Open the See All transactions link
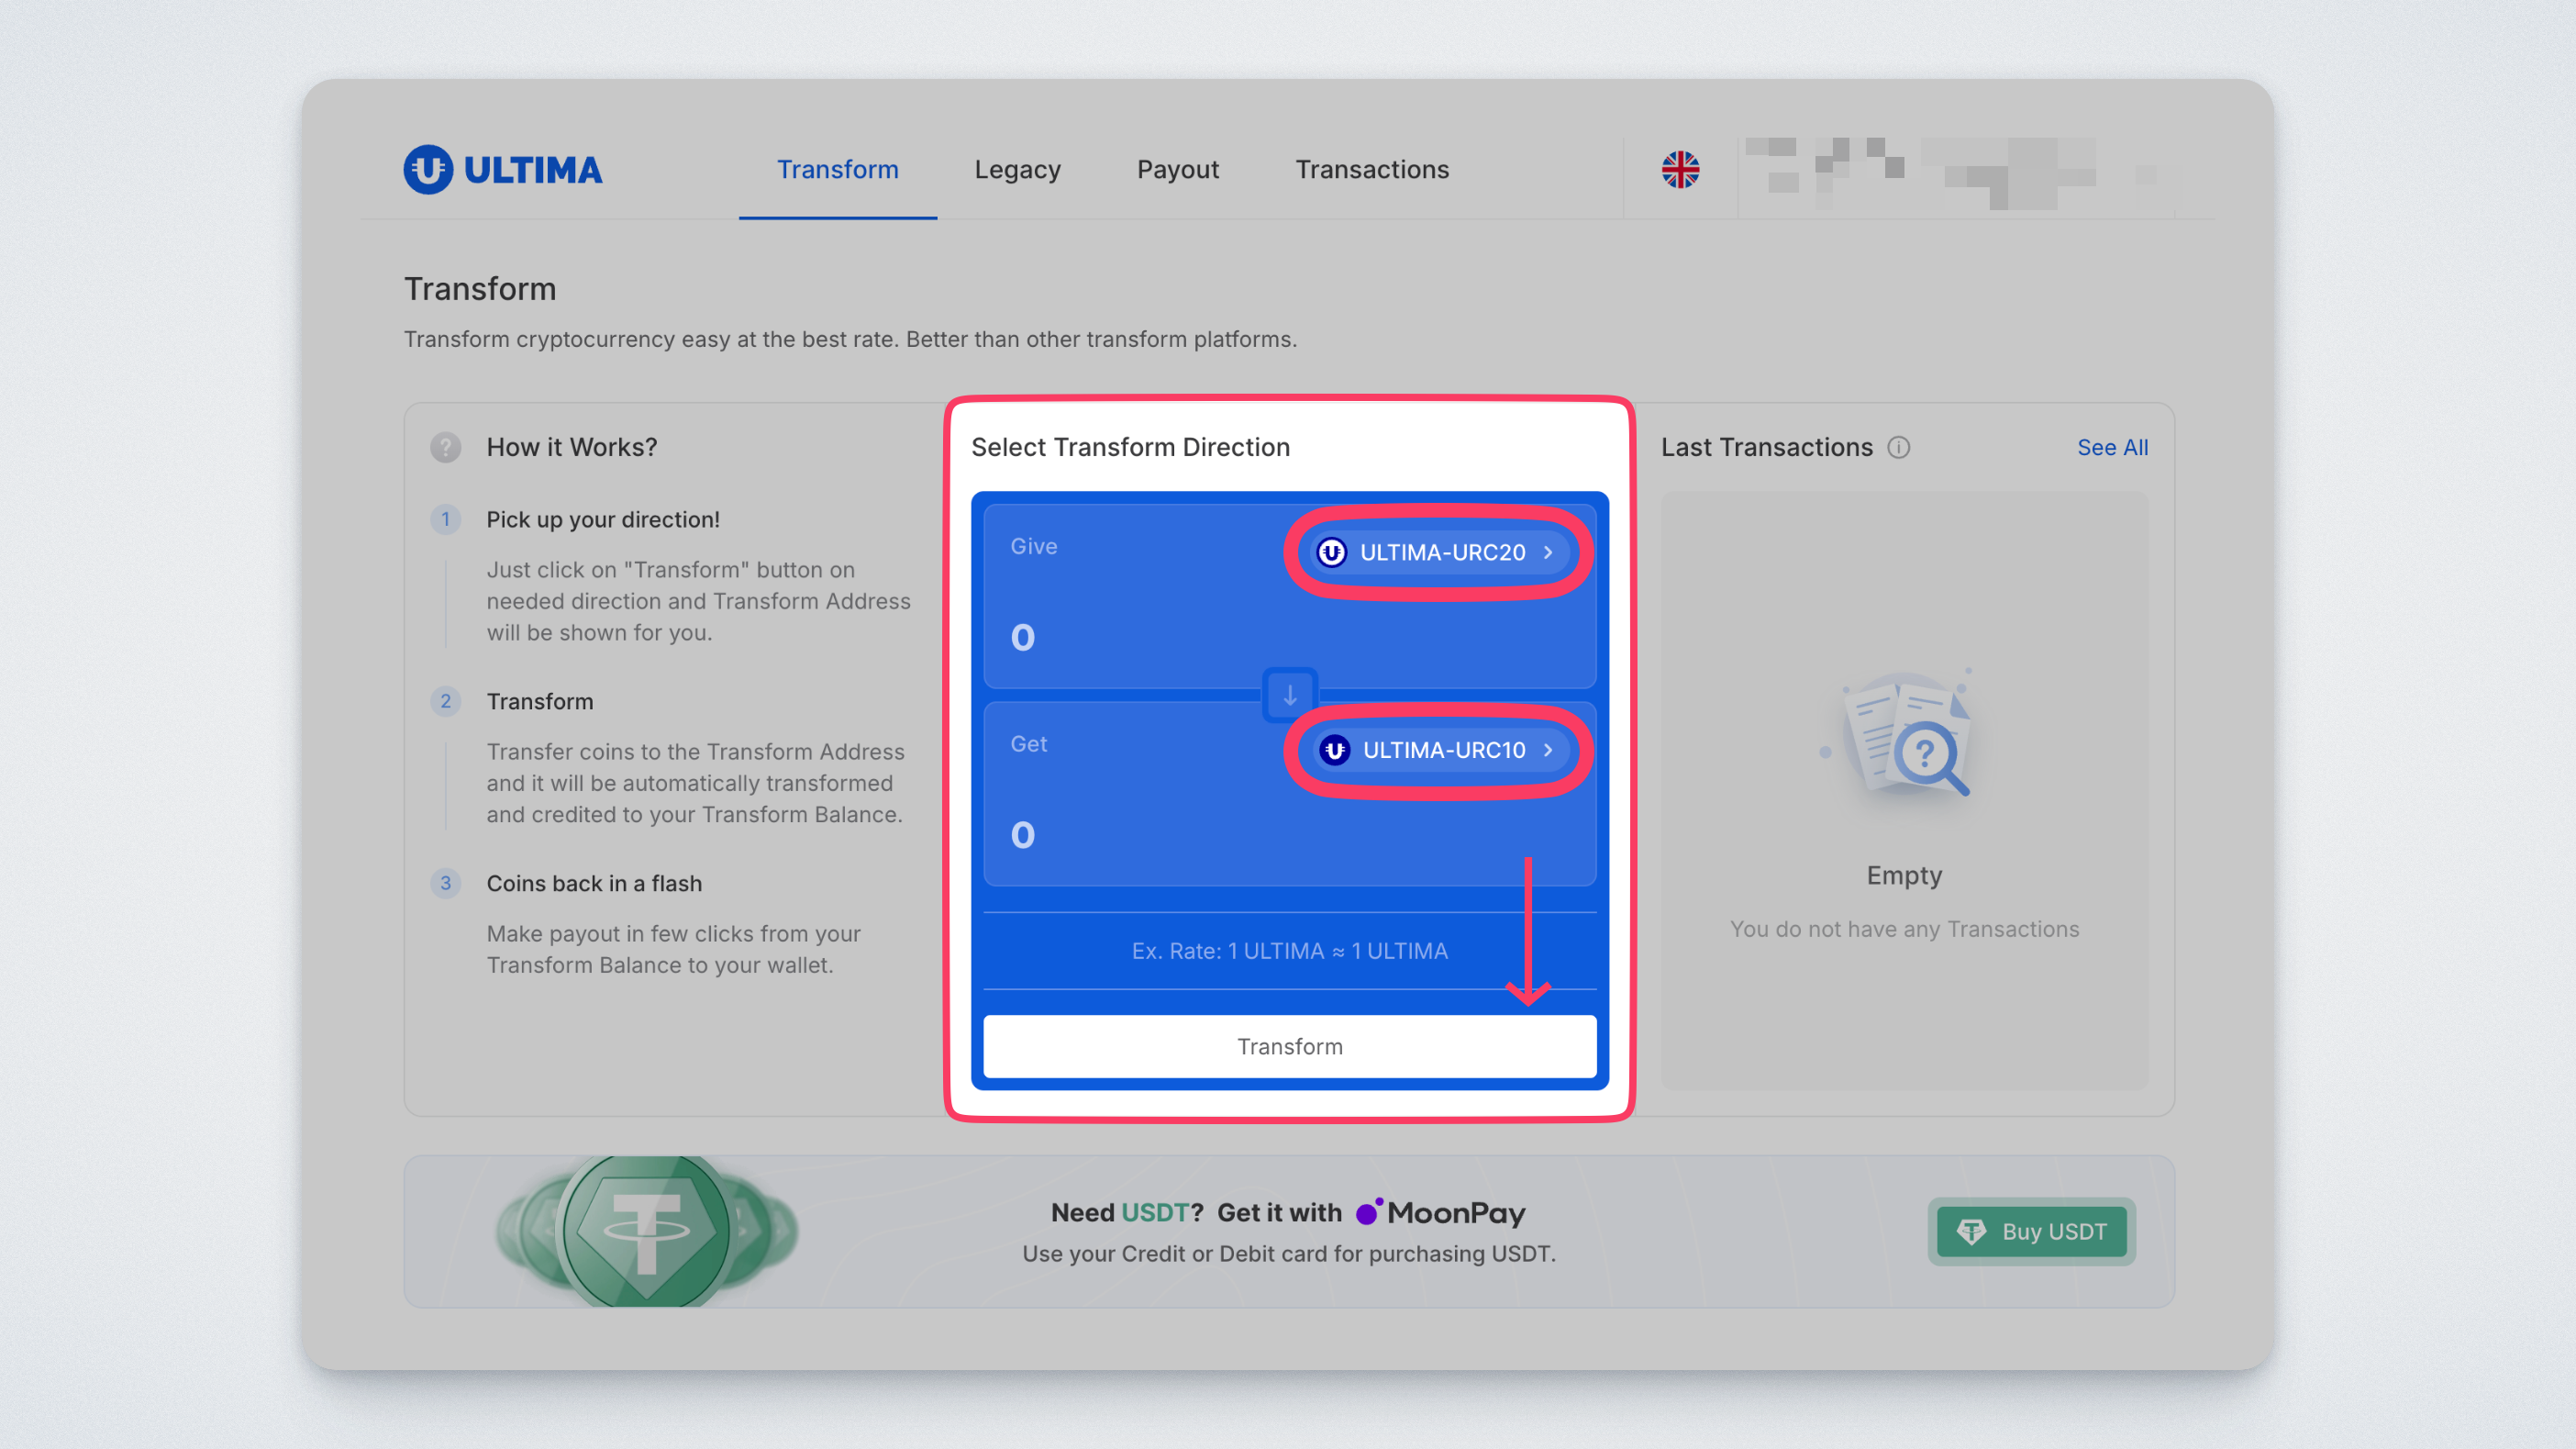Image resolution: width=2576 pixels, height=1449 pixels. point(2111,447)
